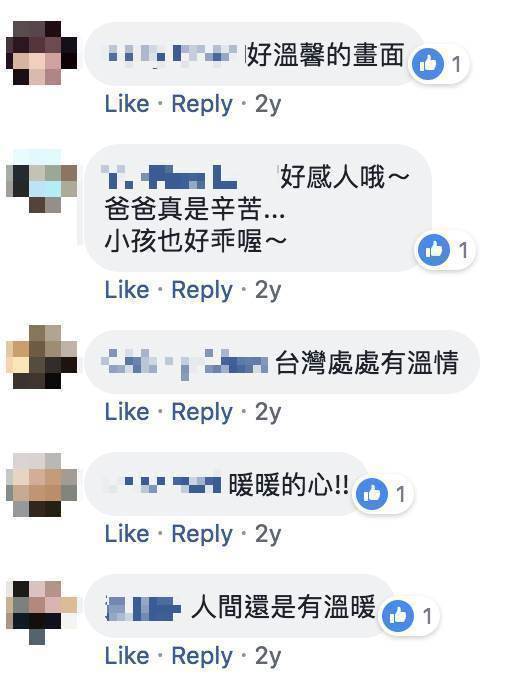
Task: Open avatar beside 人間還是有溫暖 comment
Action: coord(42,612)
